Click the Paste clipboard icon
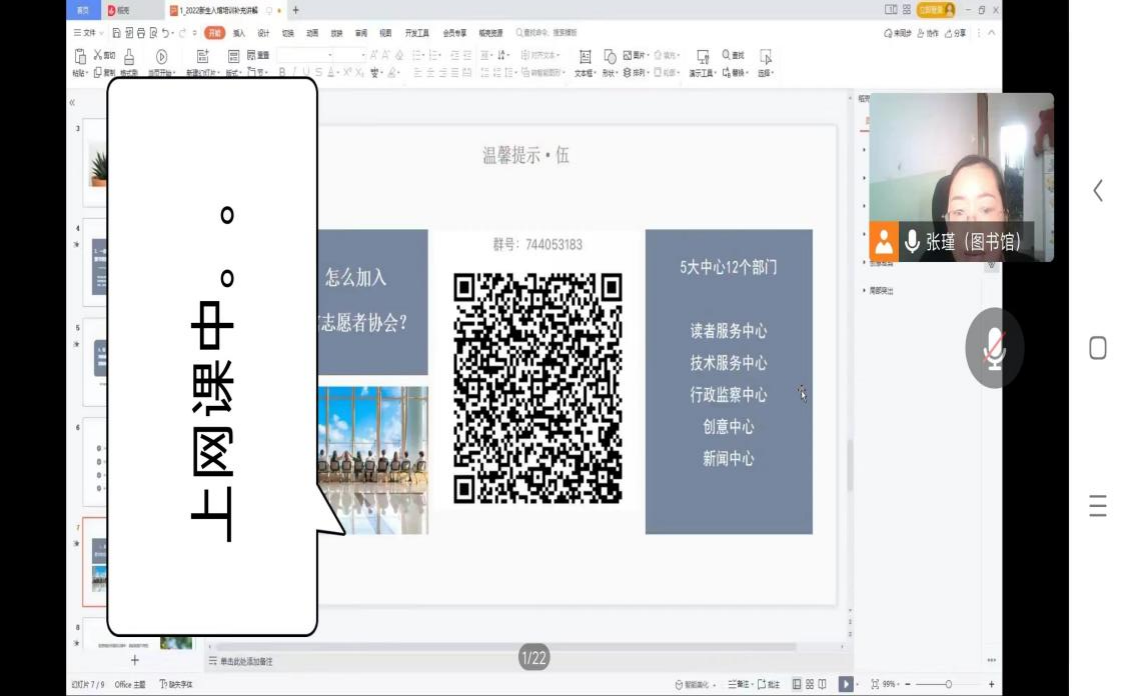This screenshot has height=696, width=1128. click(80, 57)
